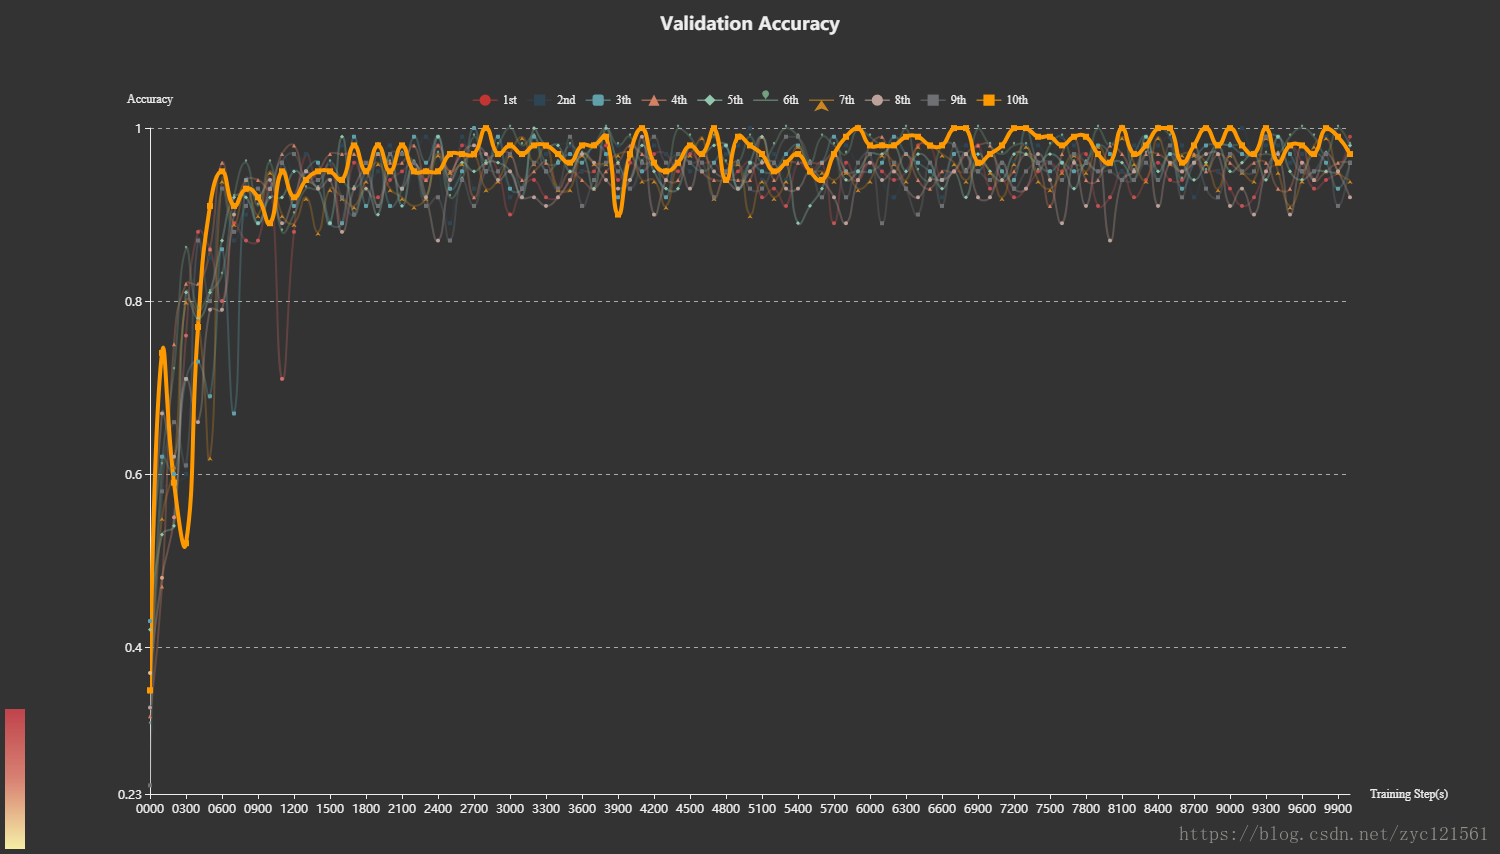
Task: Click x-axis tick label 6000
Action: 870,809
